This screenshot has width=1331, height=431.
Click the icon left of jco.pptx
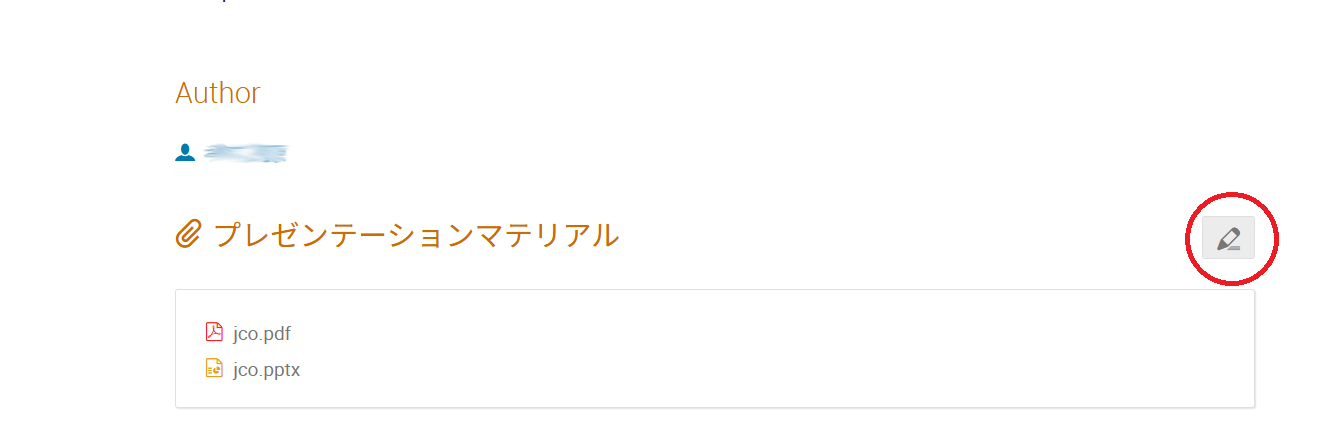pos(214,368)
